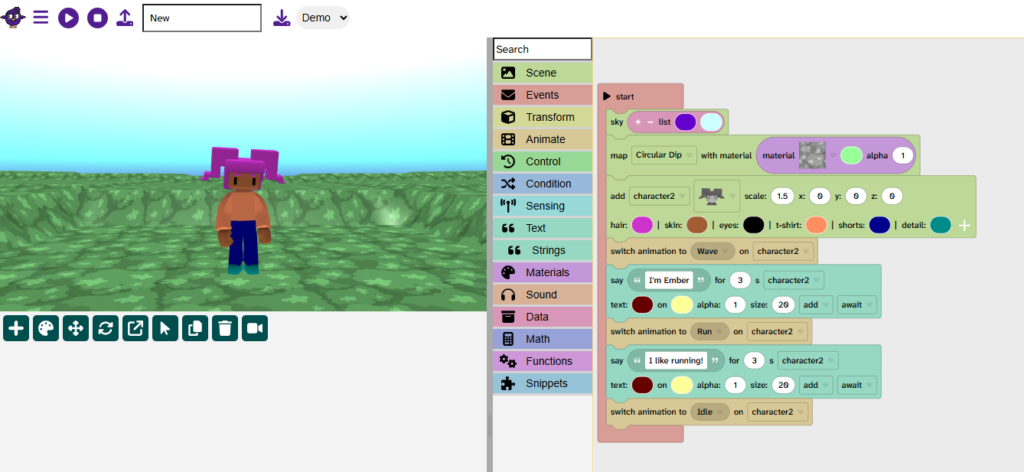Open the Snippets block category

tap(543, 383)
